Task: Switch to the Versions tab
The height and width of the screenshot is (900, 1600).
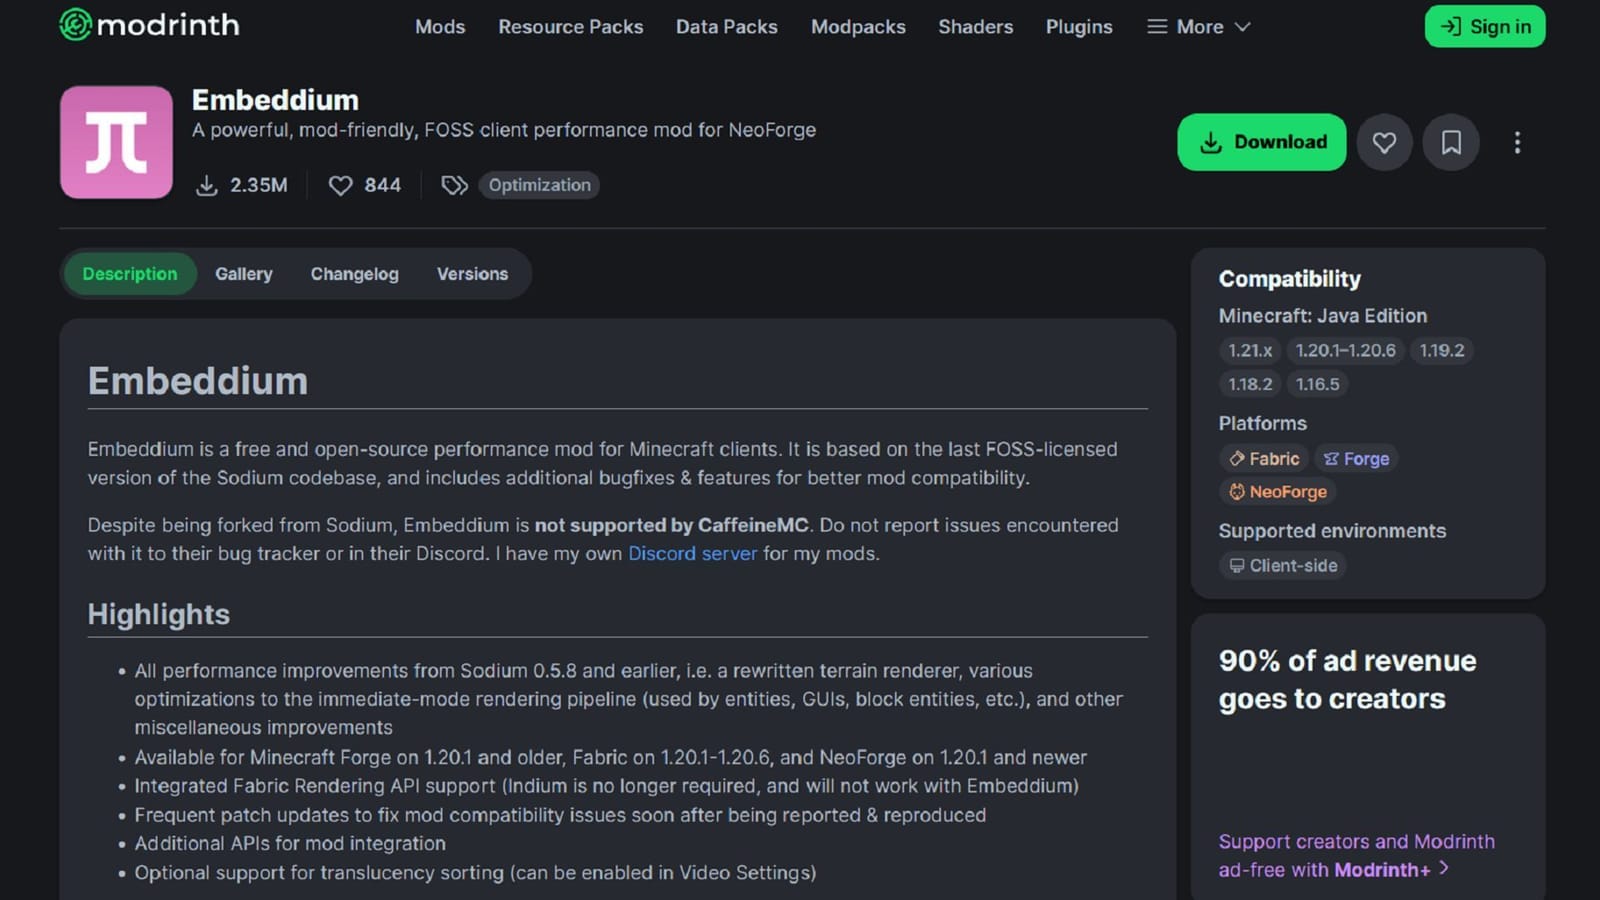Action: coord(472,273)
